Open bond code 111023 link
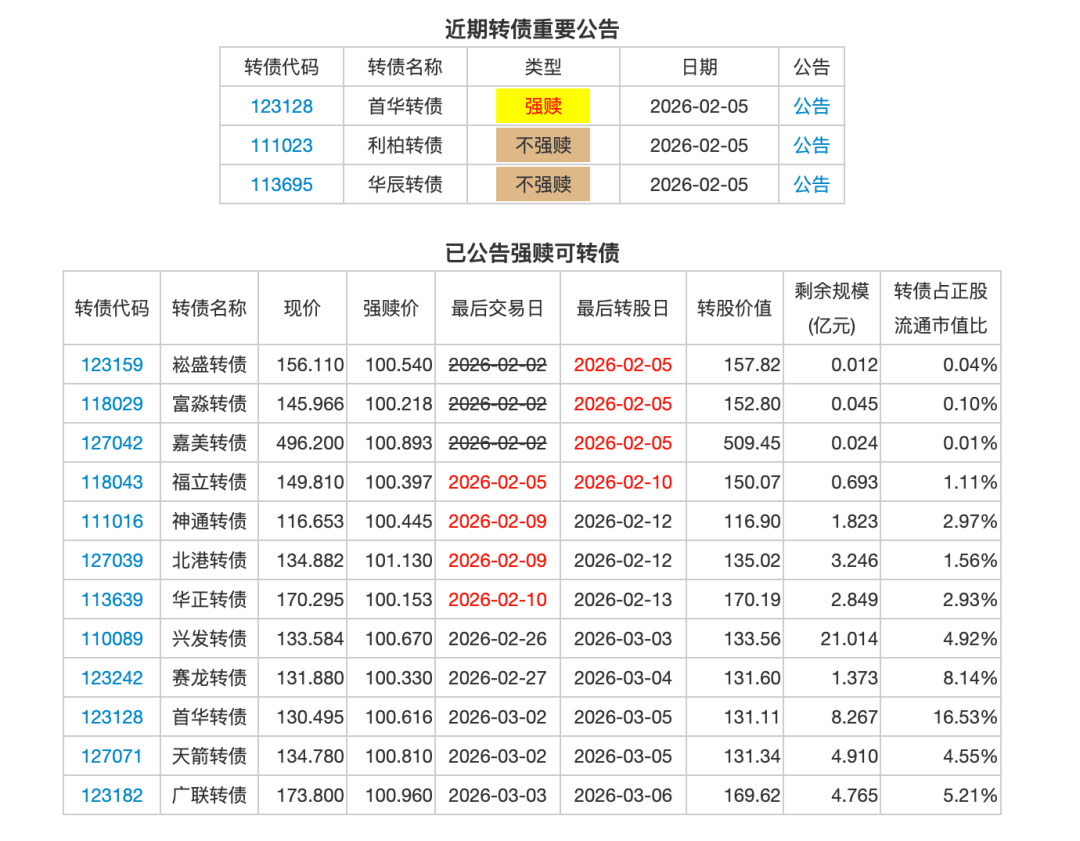This screenshot has height=841, width=1080. 281,145
